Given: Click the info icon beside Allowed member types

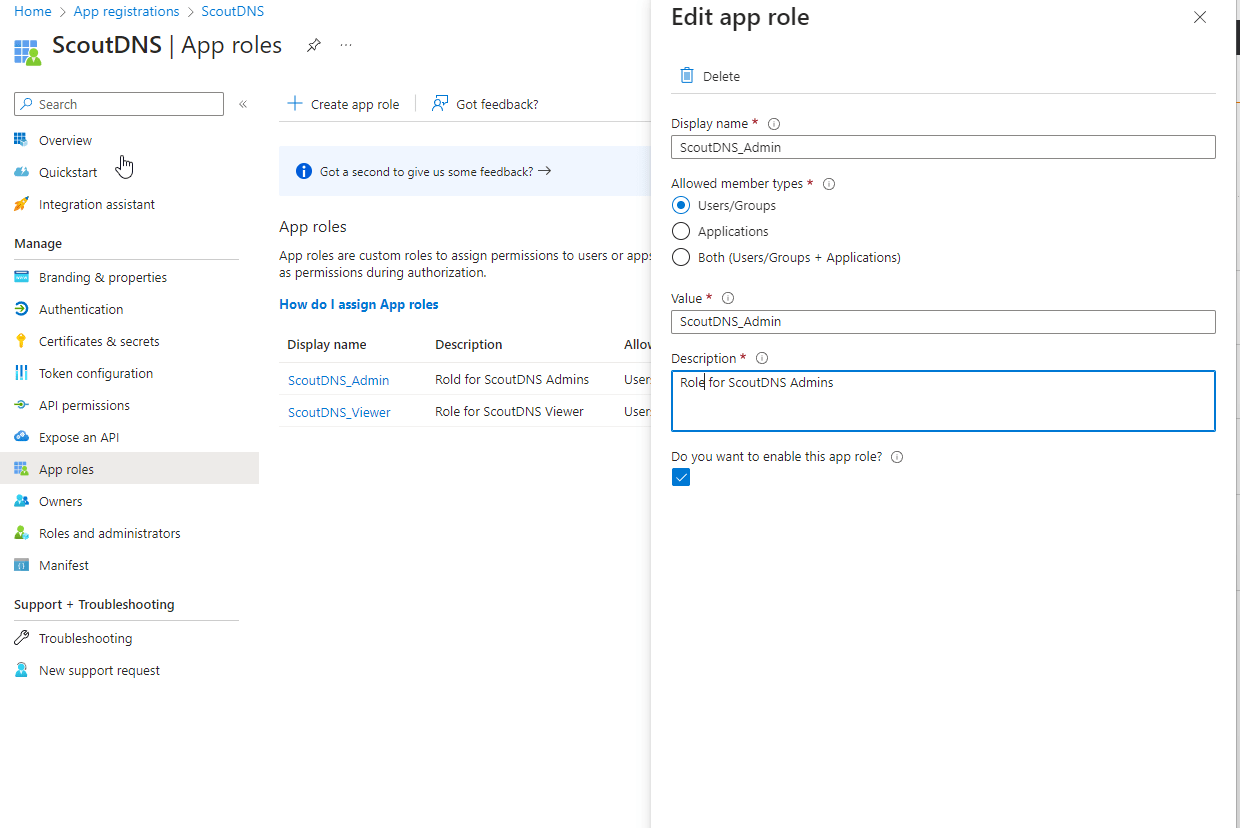Looking at the screenshot, I should [x=828, y=184].
